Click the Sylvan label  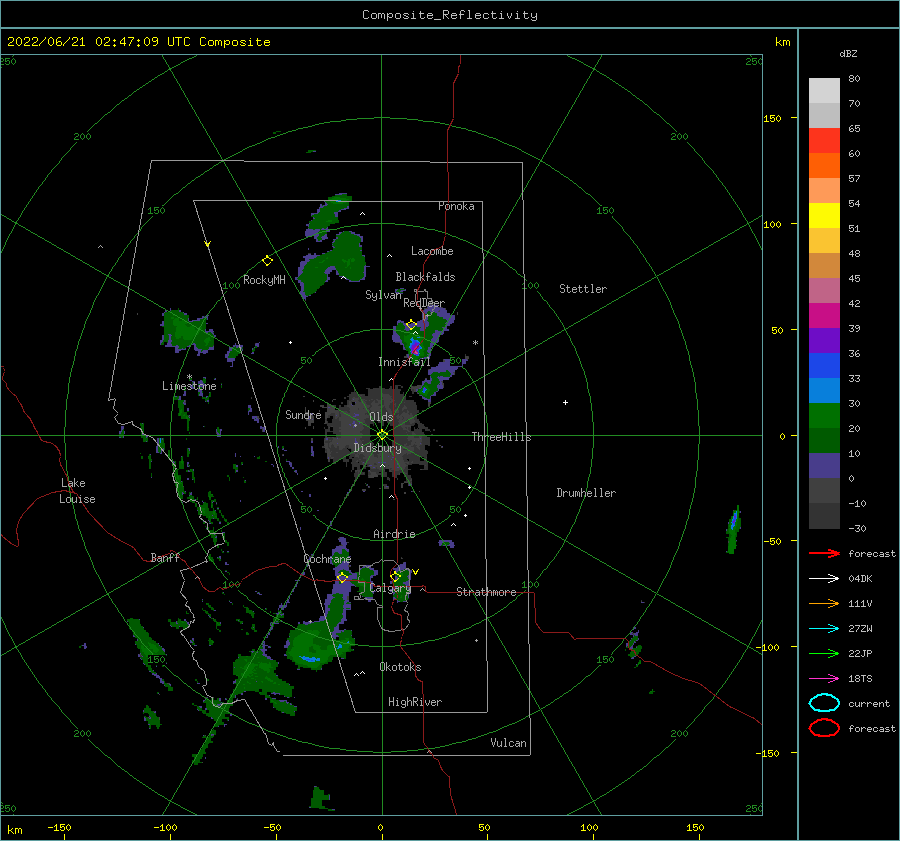point(383,294)
